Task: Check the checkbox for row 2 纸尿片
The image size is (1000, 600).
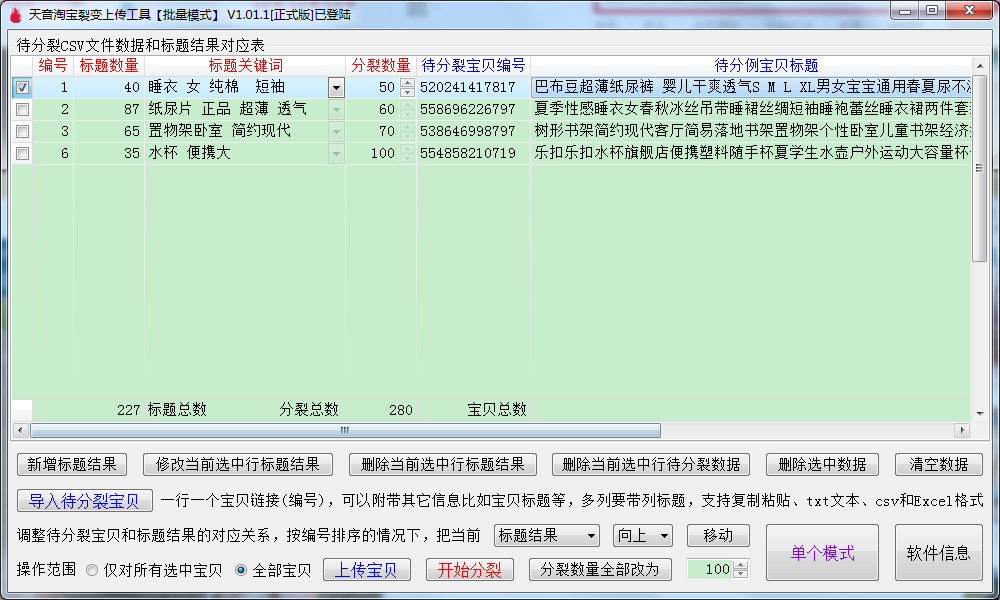Action: point(21,110)
